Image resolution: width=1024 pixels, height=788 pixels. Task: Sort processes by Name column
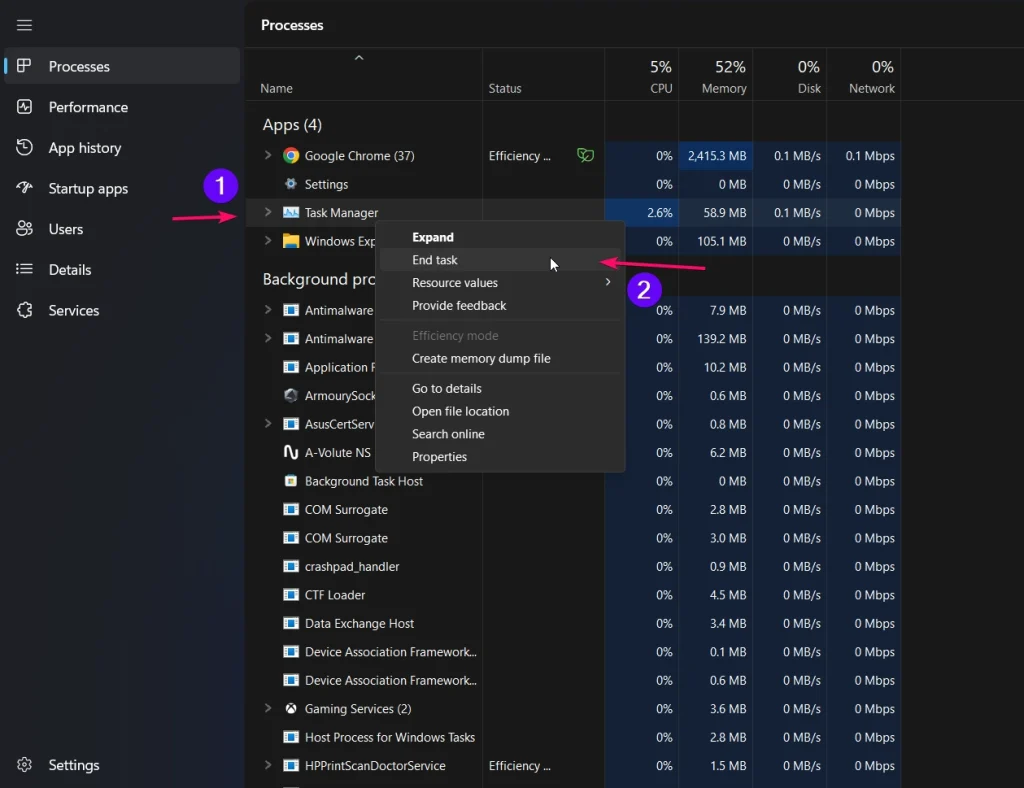point(364,74)
